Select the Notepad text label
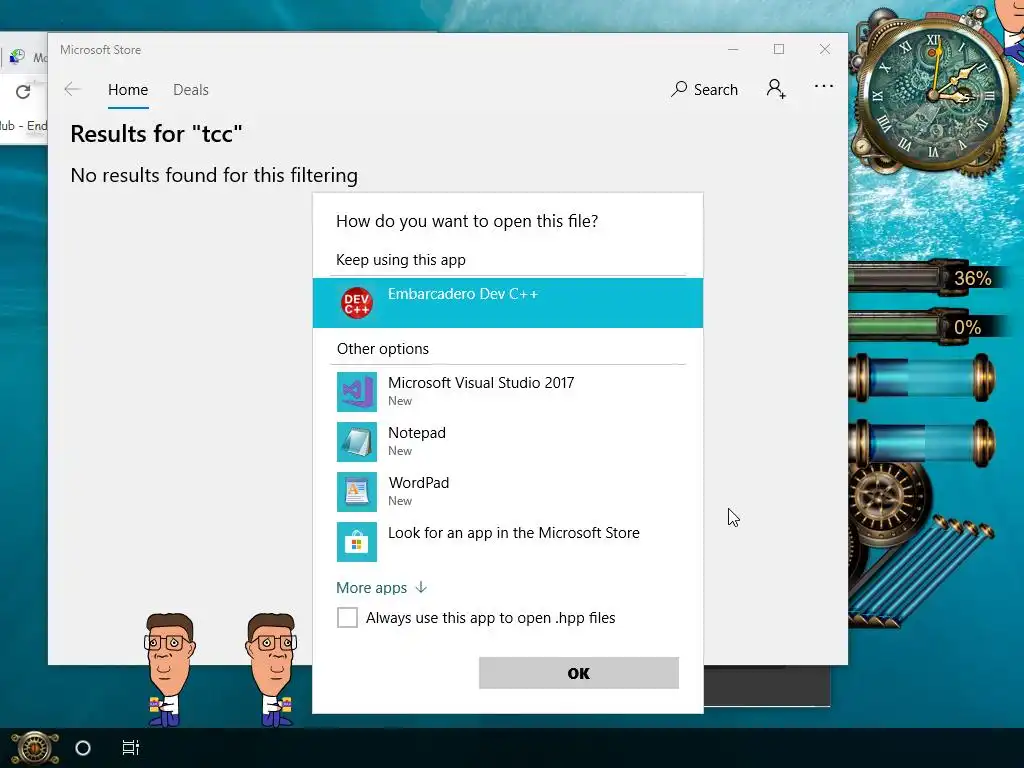 [417, 433]
